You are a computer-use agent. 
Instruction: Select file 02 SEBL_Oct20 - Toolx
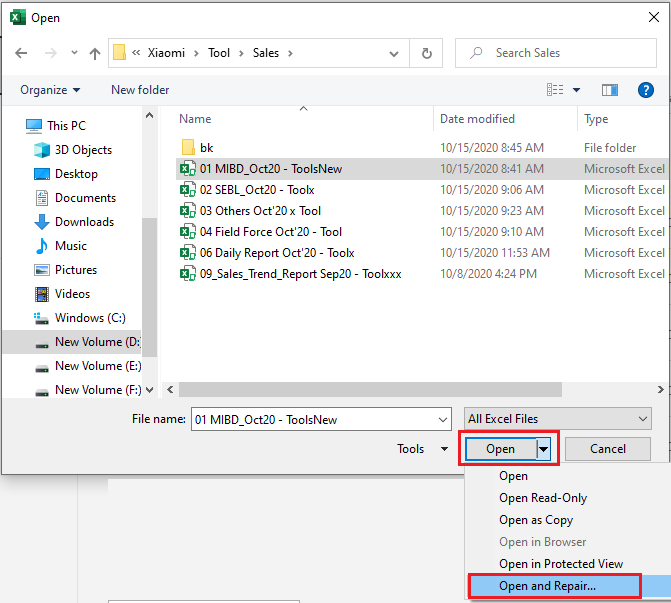(x=257, y=190)
